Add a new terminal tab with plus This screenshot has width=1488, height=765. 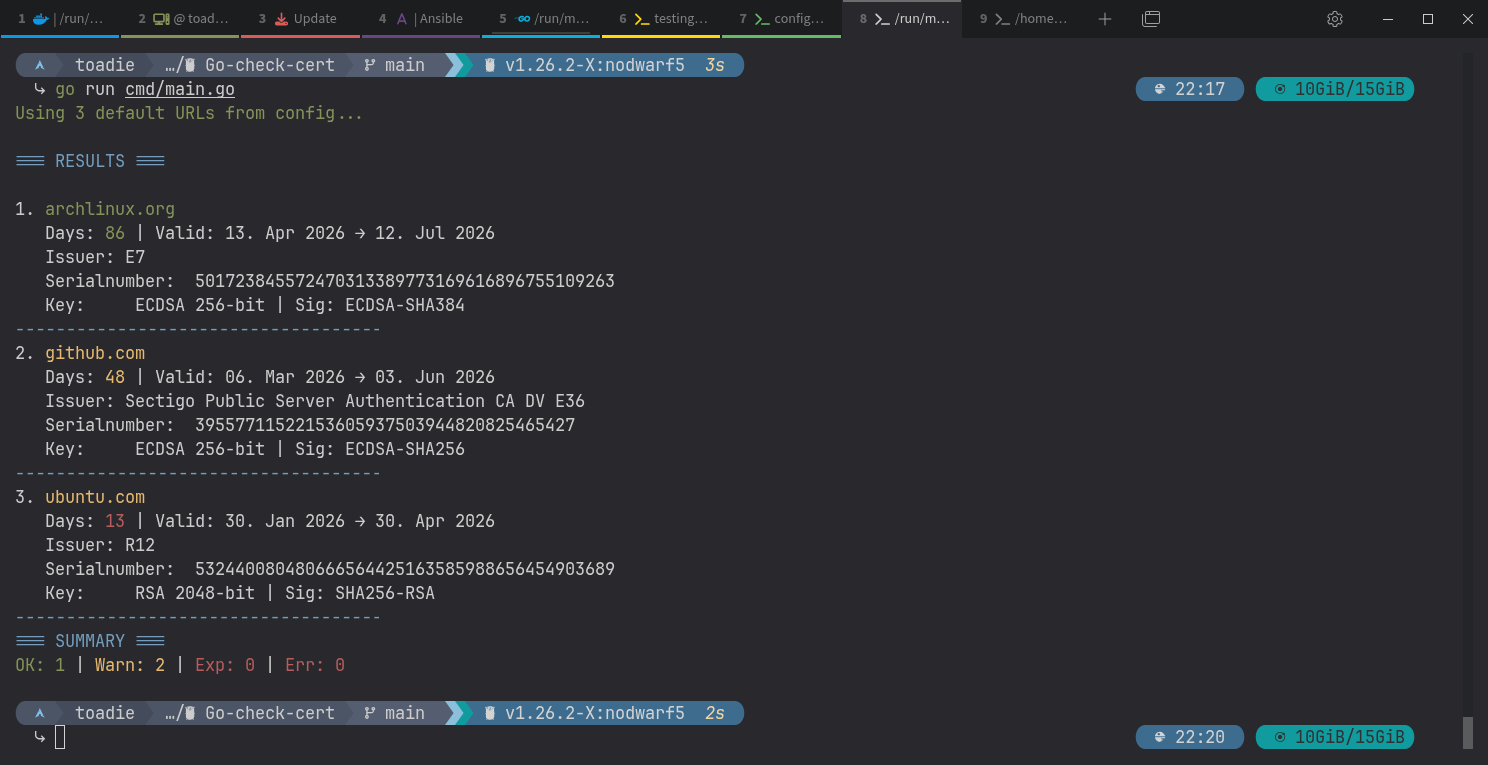coord(1104,19)
